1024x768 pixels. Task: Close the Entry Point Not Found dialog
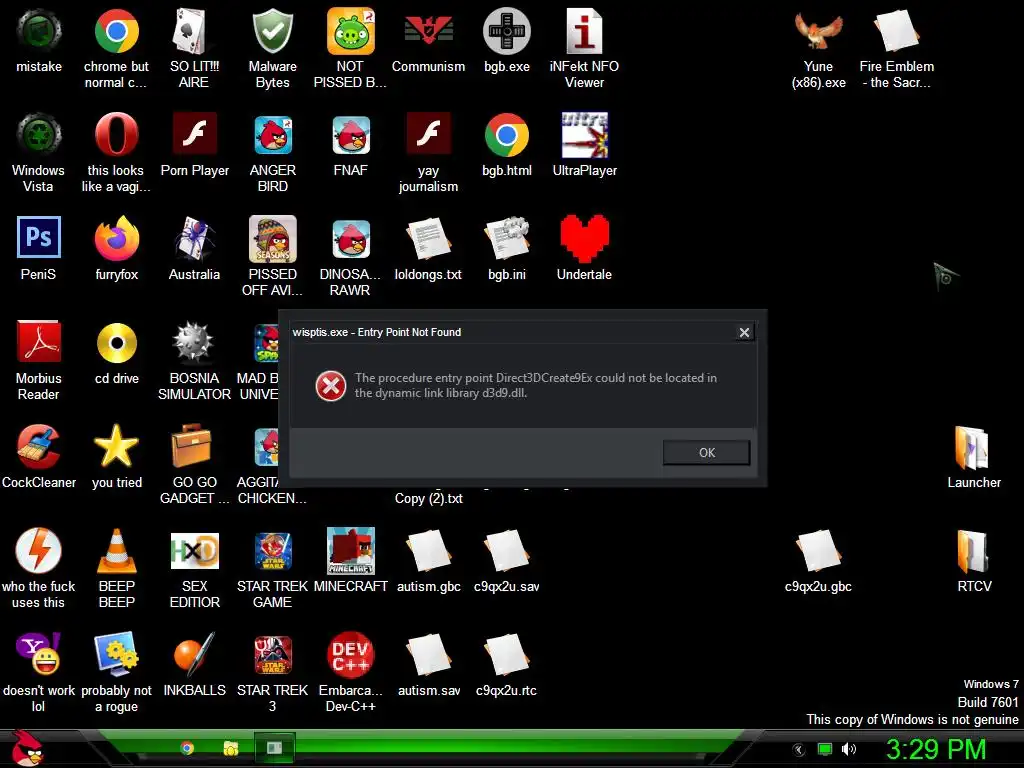(744, 332)
